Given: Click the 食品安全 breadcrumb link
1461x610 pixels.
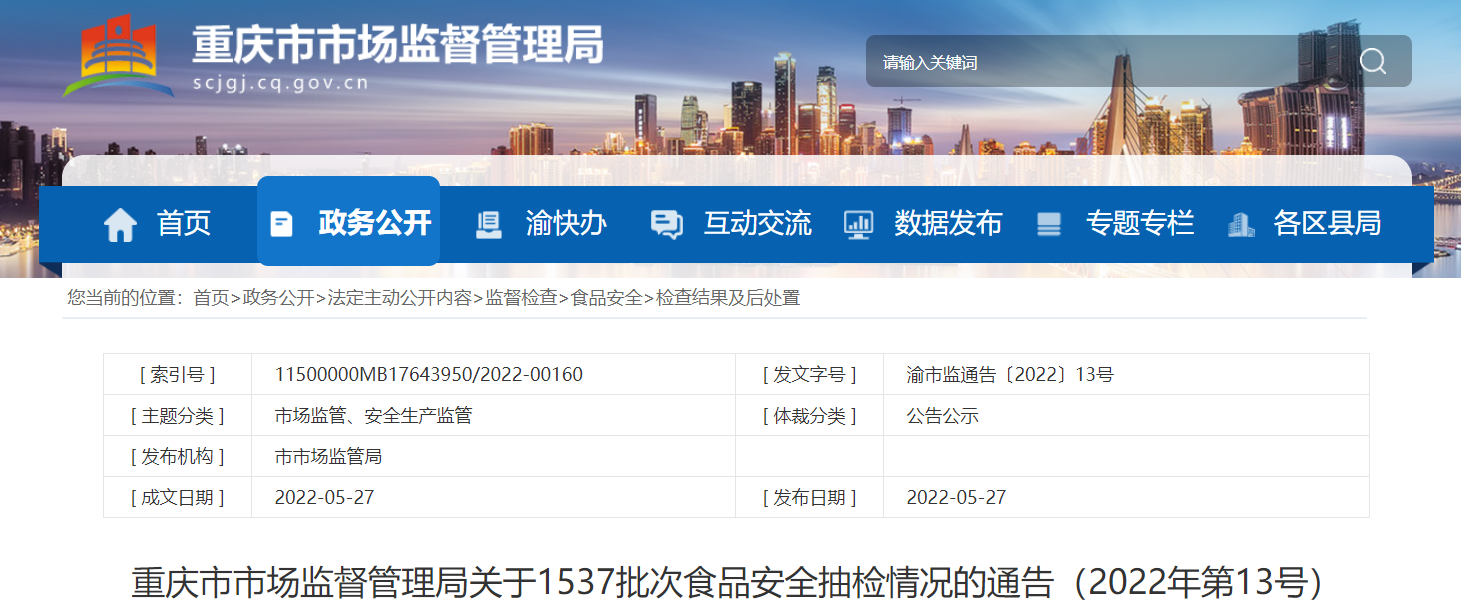Looking at the screenshot, I should (x=606, y=298).
